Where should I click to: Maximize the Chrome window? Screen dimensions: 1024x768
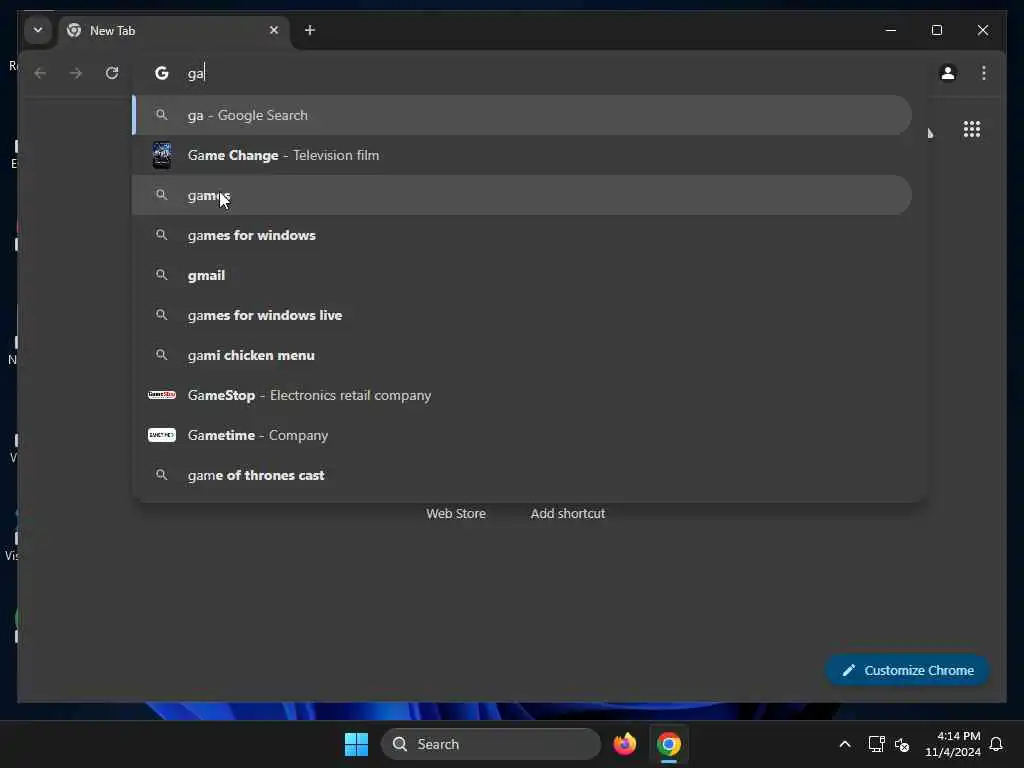[936, 30]
